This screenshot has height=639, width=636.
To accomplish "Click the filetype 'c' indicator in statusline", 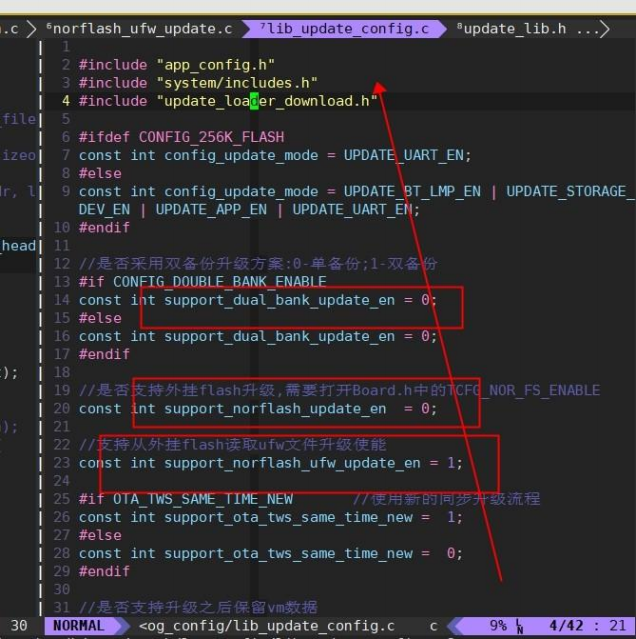I will (x=434, y=626).
